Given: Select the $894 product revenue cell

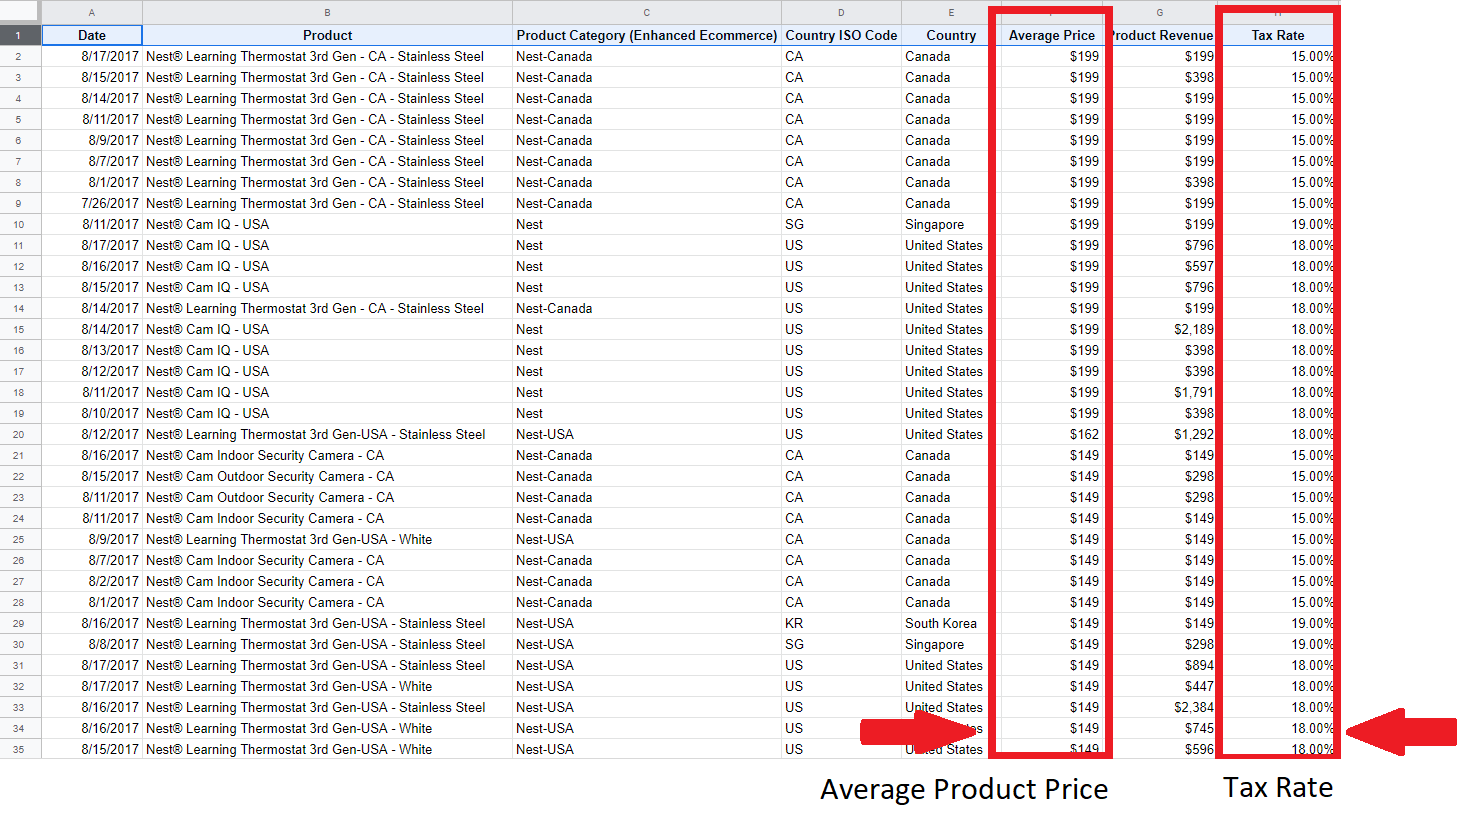Looking at the screenshot, I should coord(1160,665).
